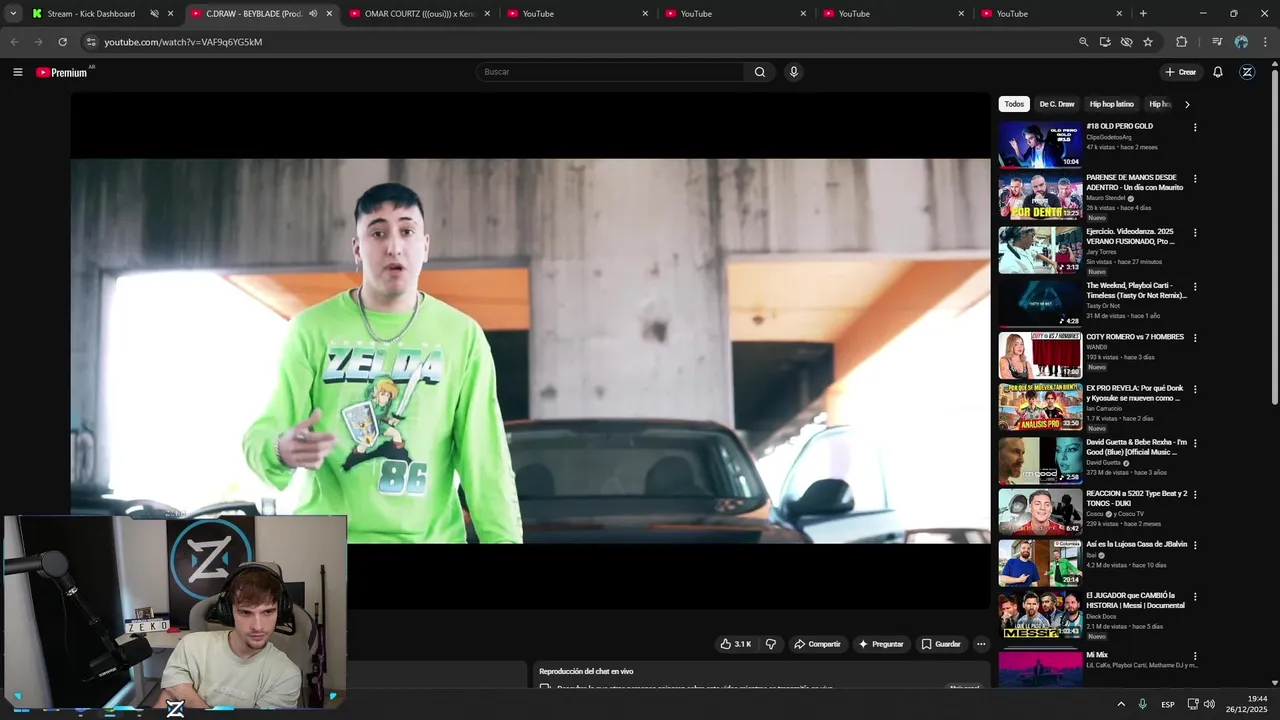Image resolution: width=1280 pixels, height=720 pixels.
Task: Open Messi documentary thumbnail
Action: 1040,615
